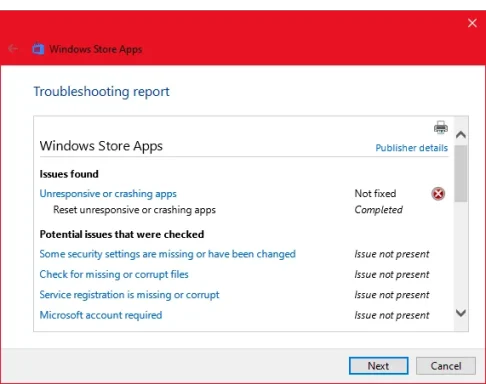Click the red Not fixed error icon
Screen dimensions: 486x384
pos(438,194)
